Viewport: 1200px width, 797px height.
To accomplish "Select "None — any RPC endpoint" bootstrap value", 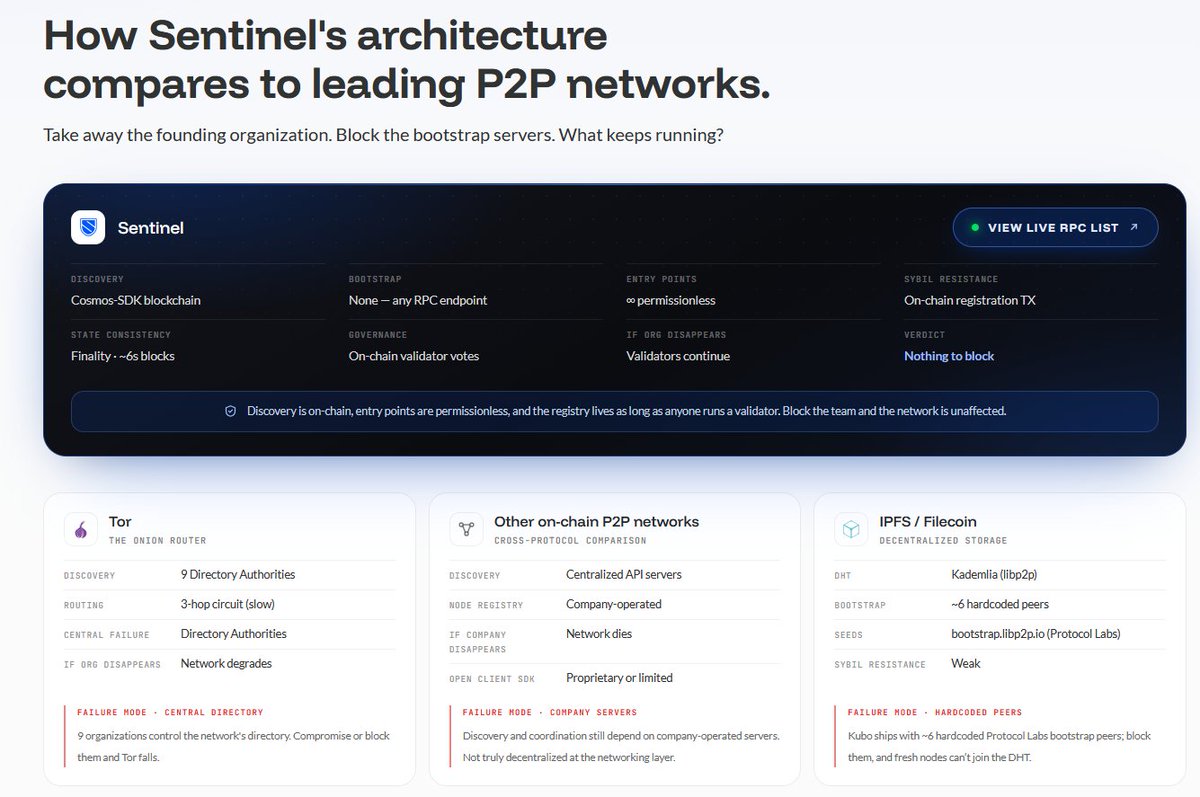I will (418, 300).
